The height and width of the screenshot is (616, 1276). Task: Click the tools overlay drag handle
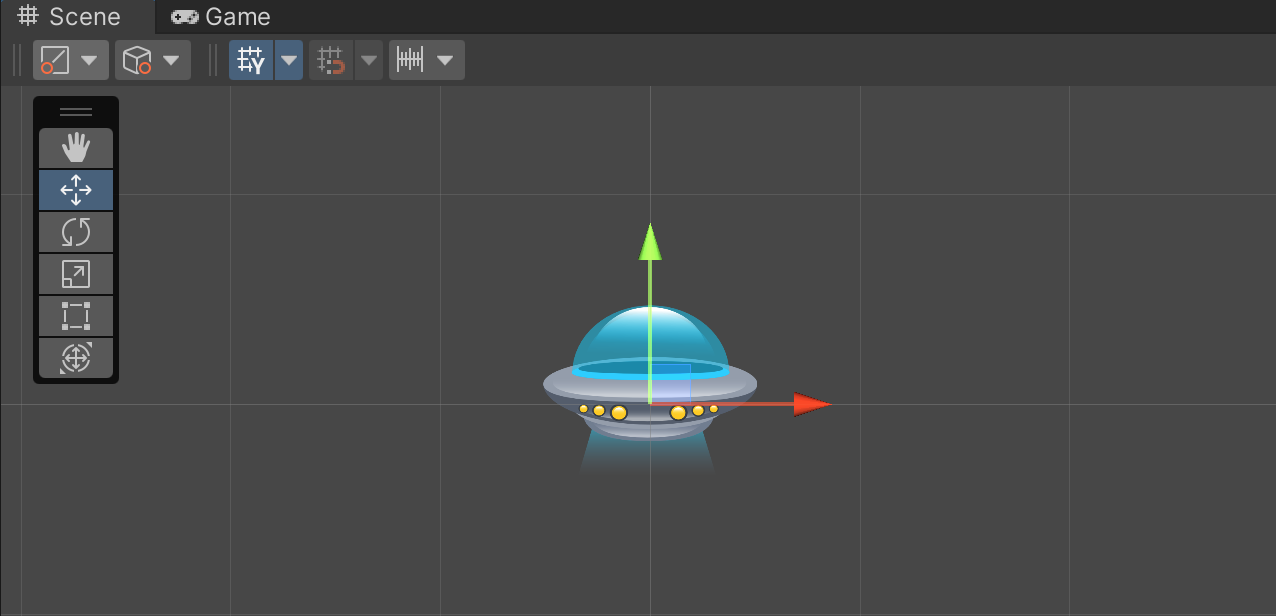(76, 112)
